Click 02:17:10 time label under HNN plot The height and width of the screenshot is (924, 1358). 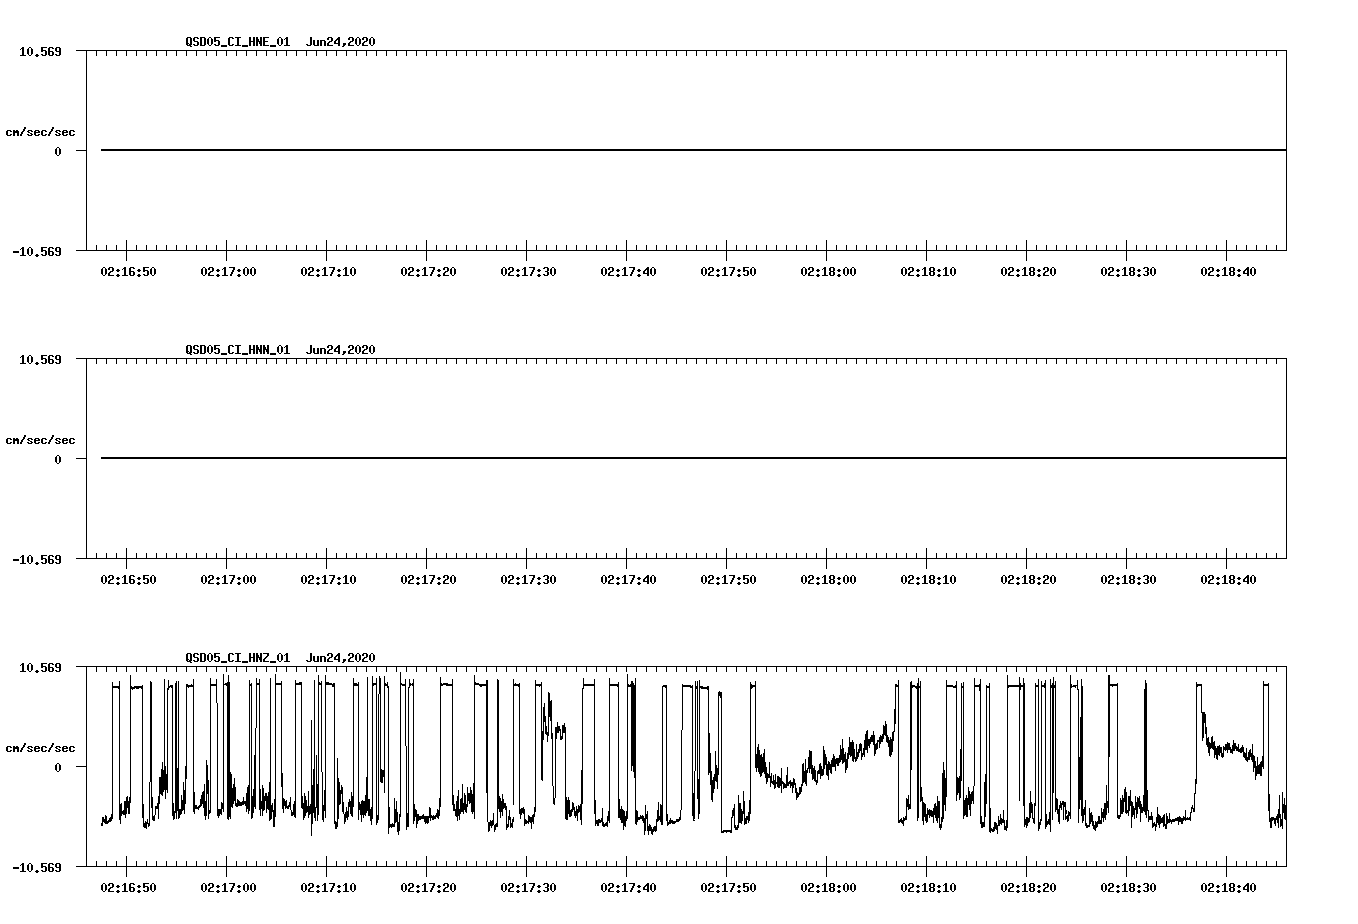(x=328, y=579)
